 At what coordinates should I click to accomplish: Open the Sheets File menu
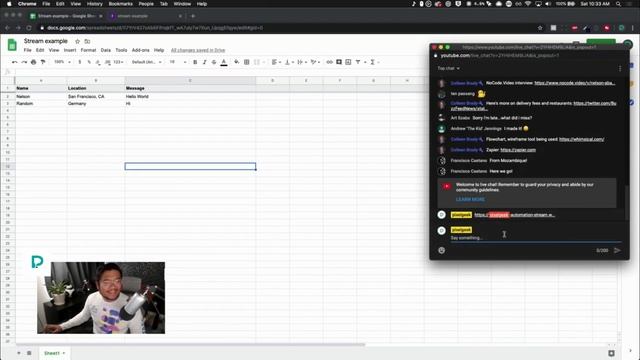(x=27, y=50)
